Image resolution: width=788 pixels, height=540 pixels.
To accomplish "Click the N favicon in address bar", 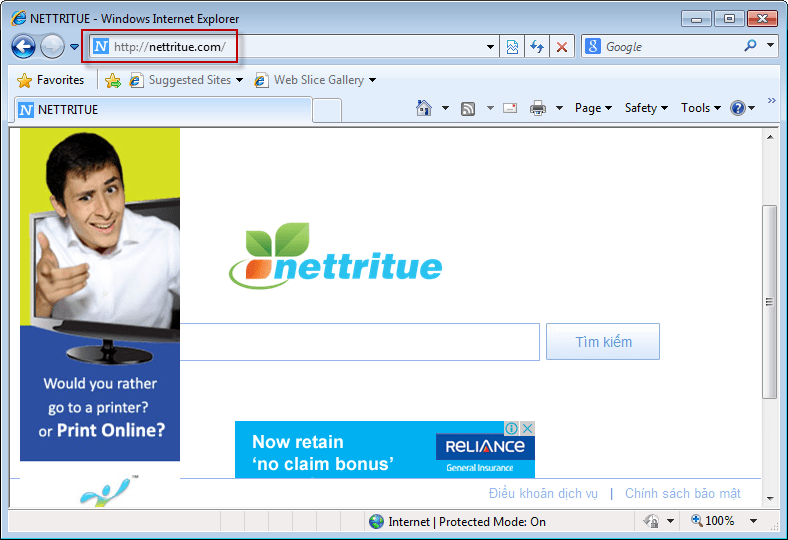I will click(x=101, y=47).
